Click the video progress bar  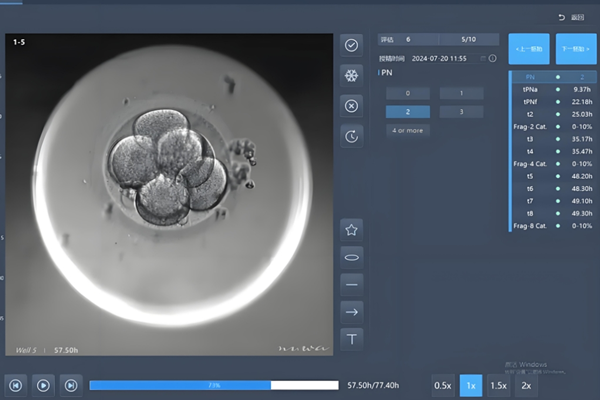[214, 385]
